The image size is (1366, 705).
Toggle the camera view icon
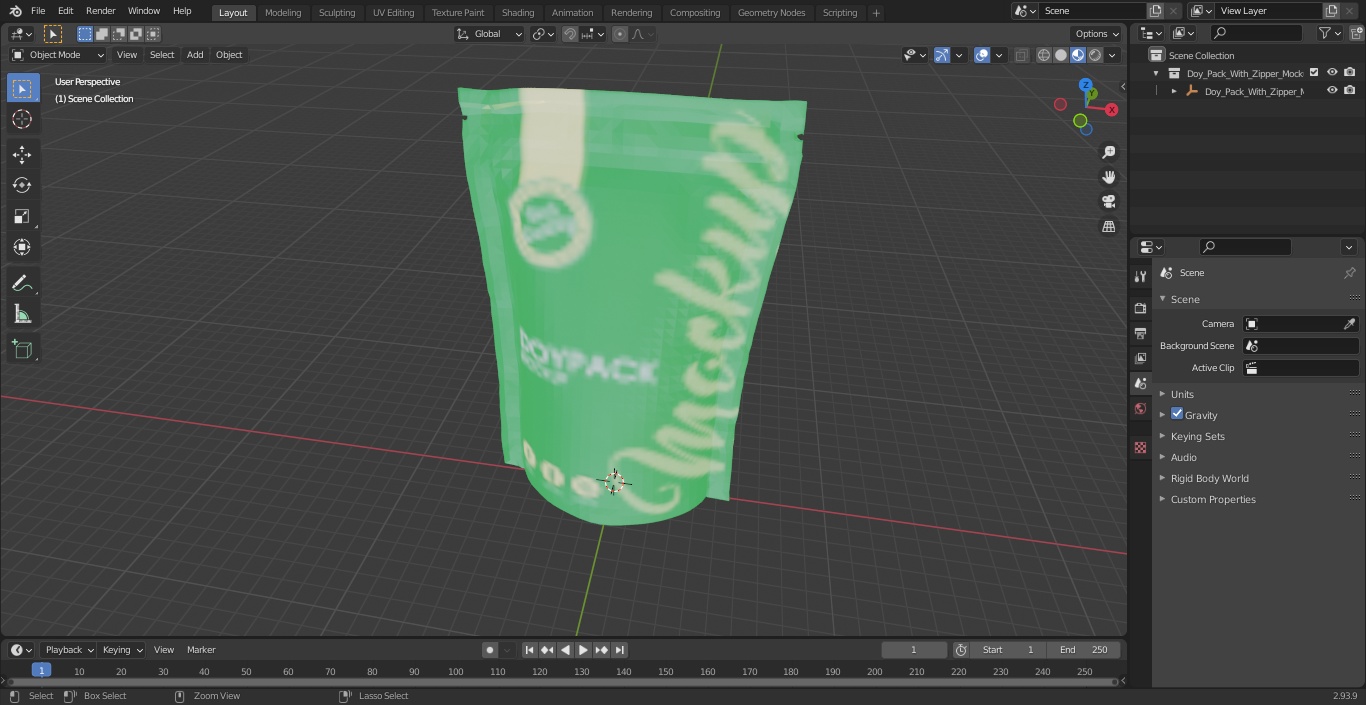pos(1108,202)
